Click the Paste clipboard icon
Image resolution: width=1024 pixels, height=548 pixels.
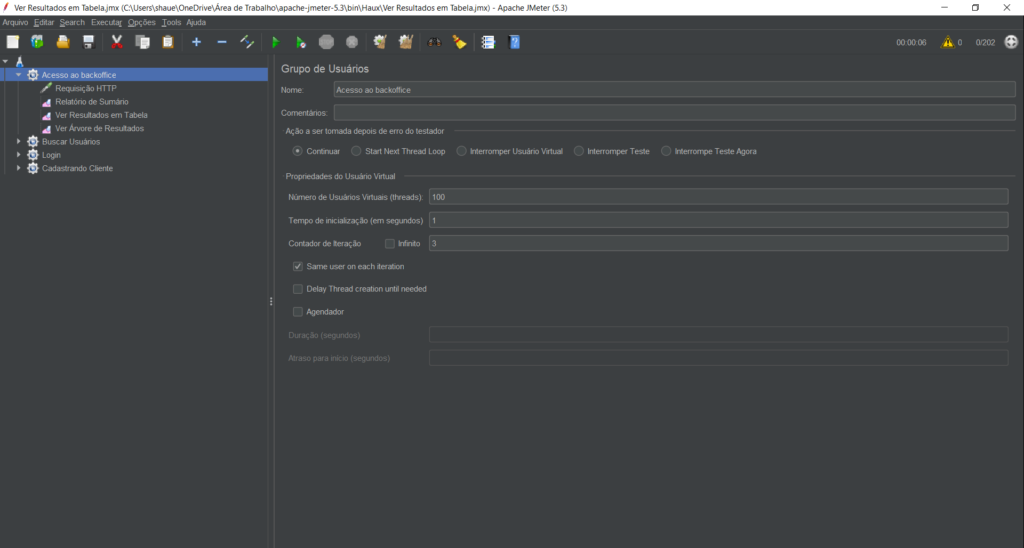[168, 42]
